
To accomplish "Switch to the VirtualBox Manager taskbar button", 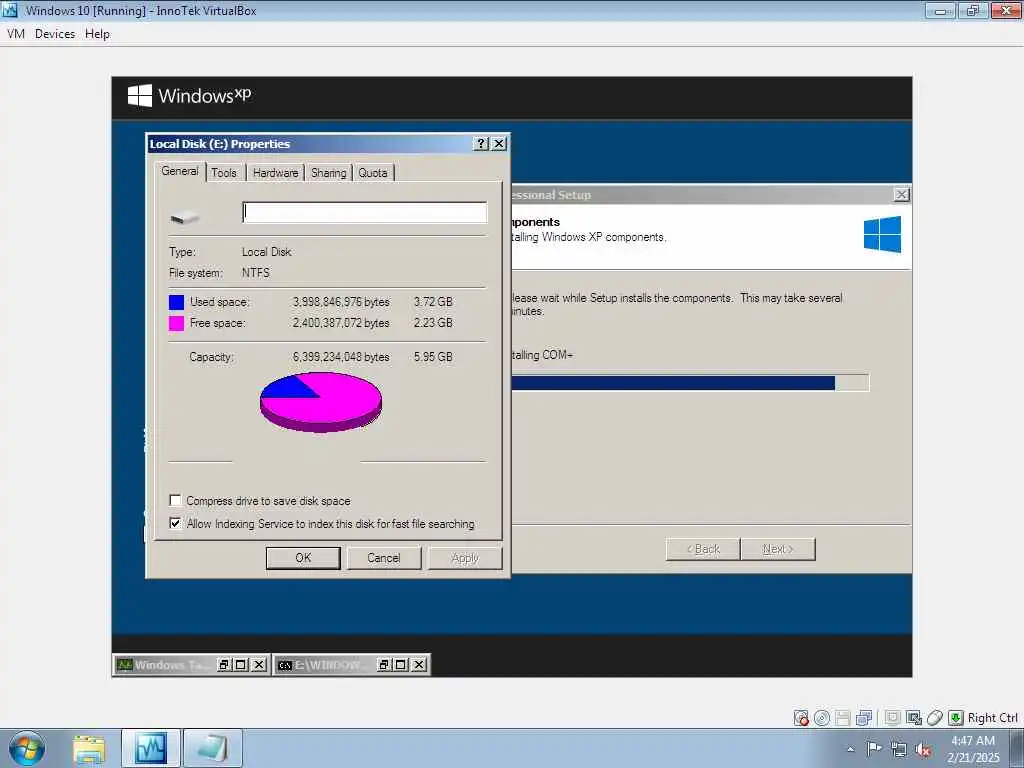I will (151, 748).
